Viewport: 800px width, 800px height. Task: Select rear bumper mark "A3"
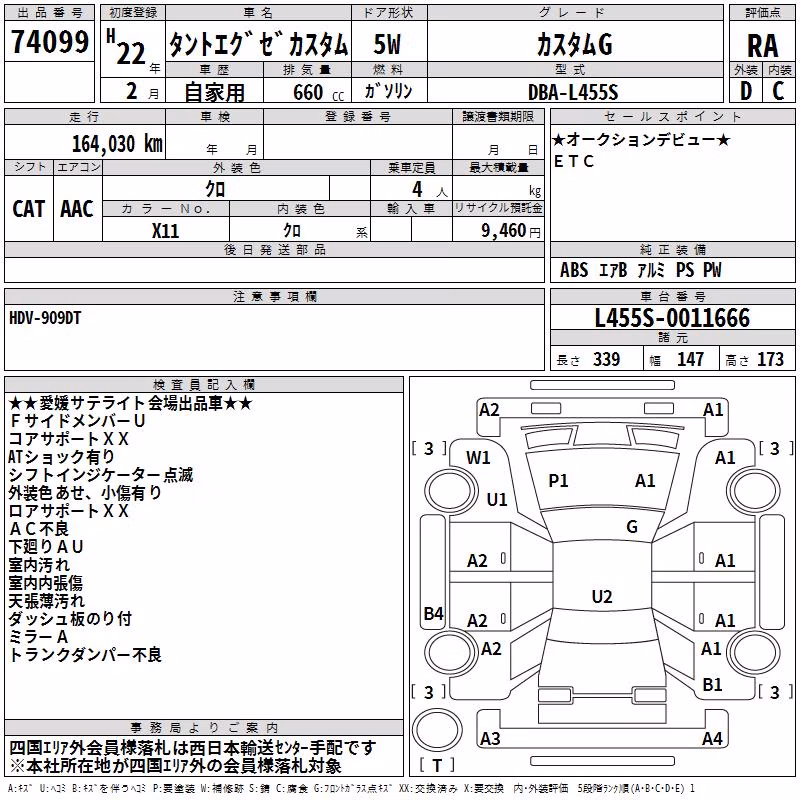tap(490, 738)
